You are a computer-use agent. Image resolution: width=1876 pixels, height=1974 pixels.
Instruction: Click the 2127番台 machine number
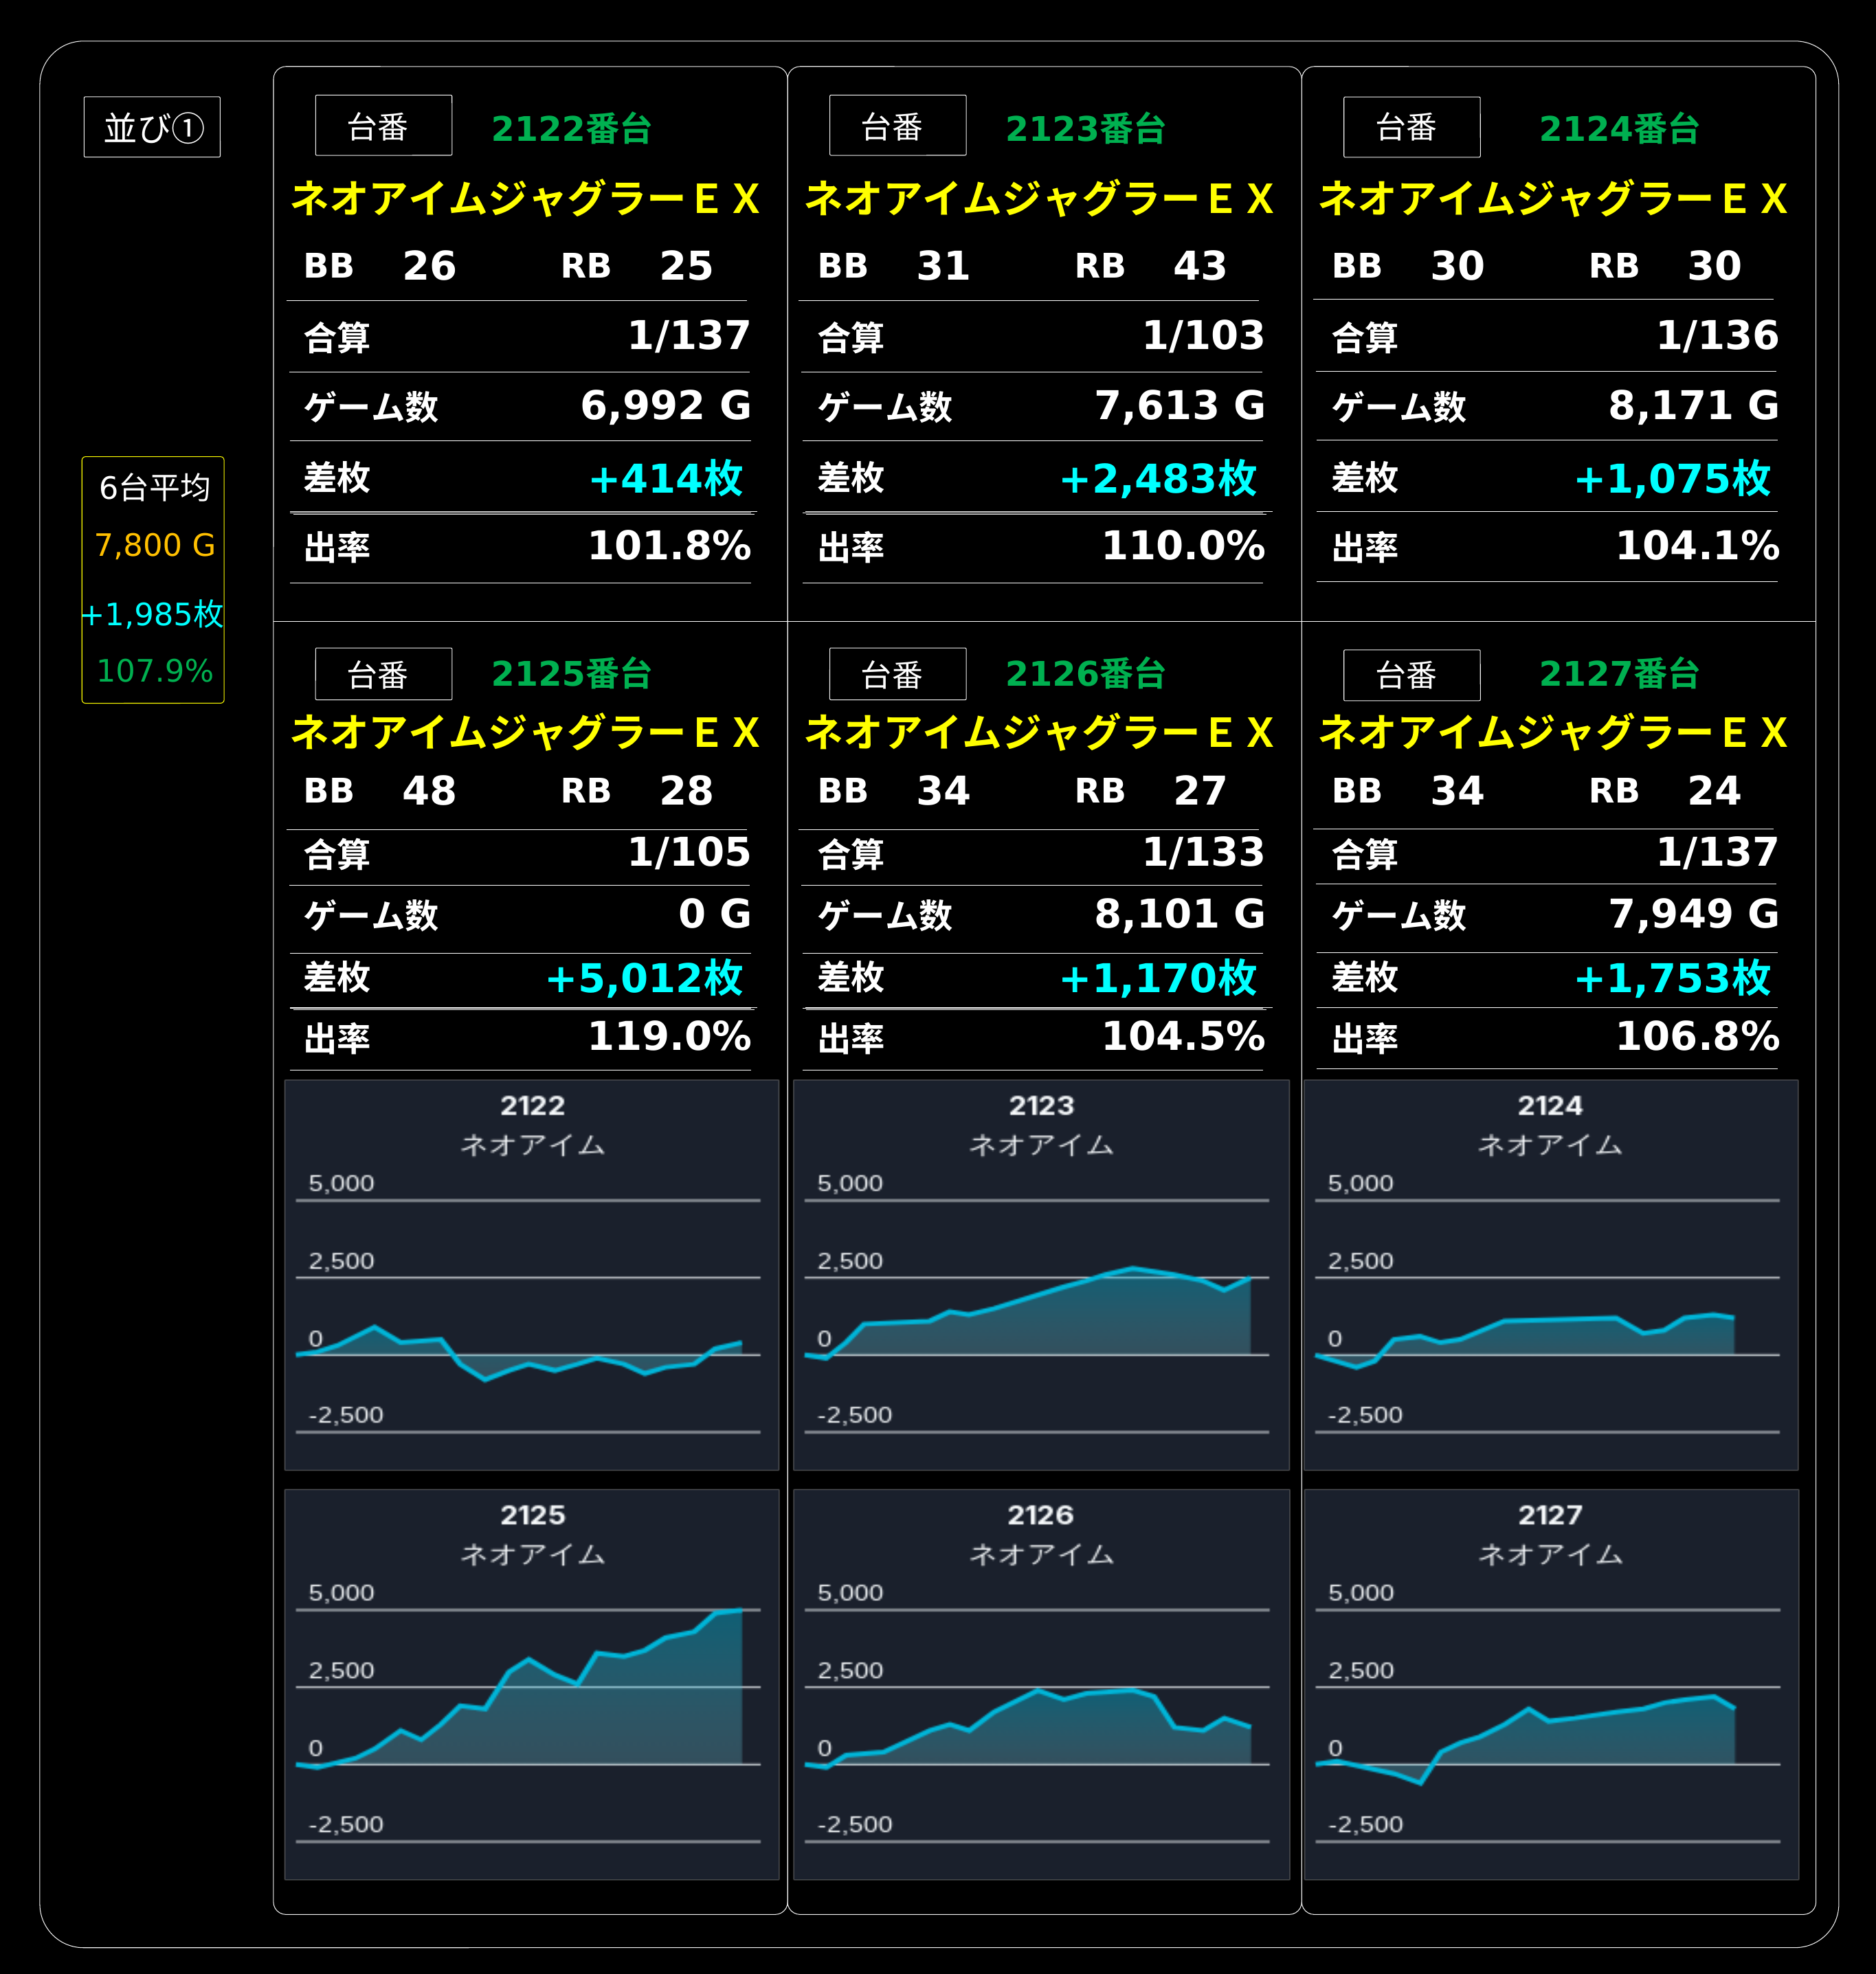pos(1619,674)
